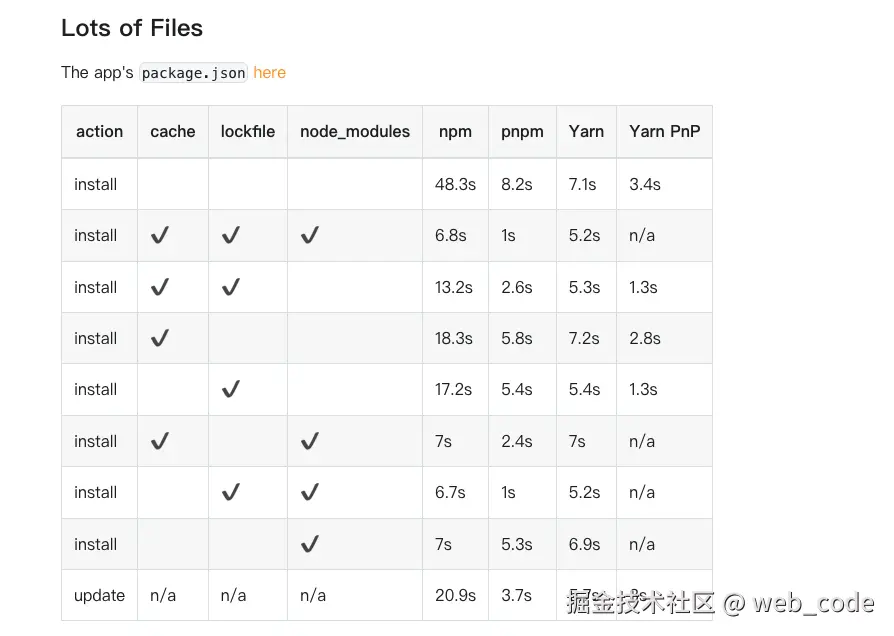Click the npm column header
This screenshot has width=894, height=636.
[x=455, y=131]
